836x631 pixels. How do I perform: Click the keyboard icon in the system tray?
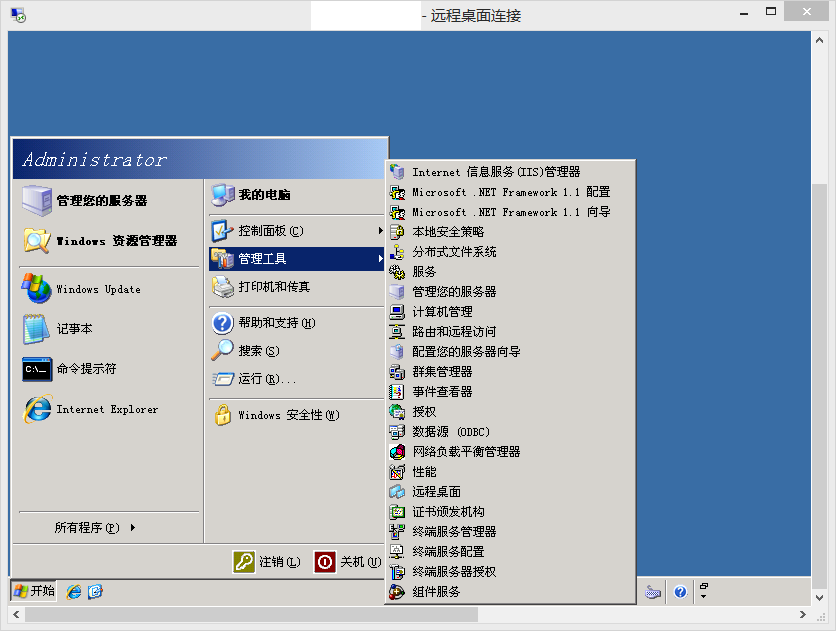coord(653,592)
